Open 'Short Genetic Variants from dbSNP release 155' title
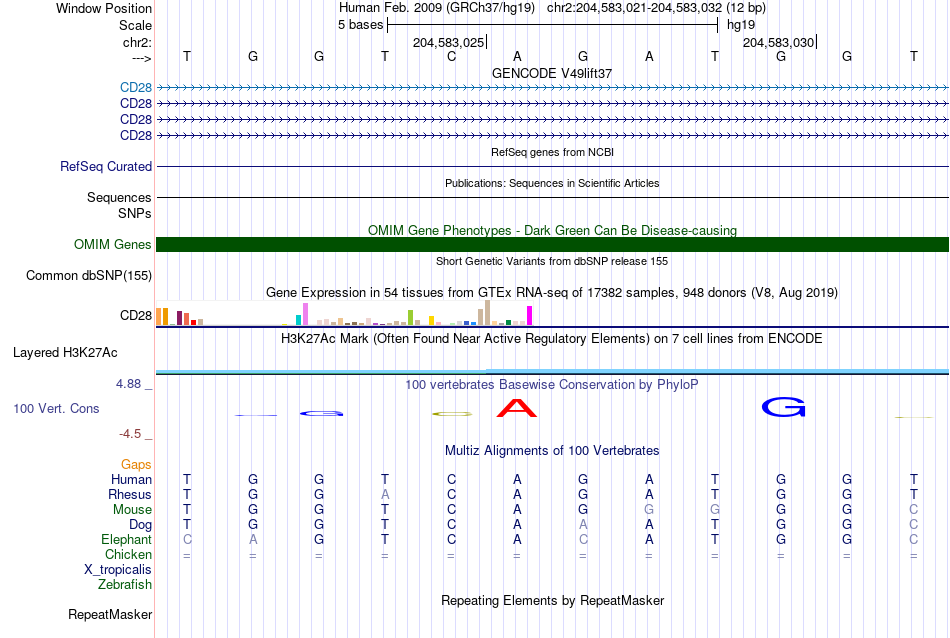This screenshot has height=638, width=950. [552, 261]
